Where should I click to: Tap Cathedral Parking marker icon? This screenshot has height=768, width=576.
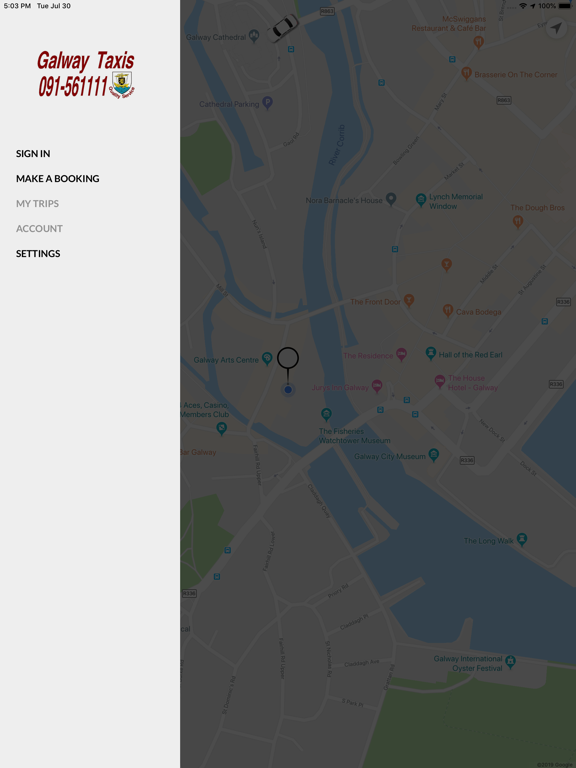[x=267, y=103]
